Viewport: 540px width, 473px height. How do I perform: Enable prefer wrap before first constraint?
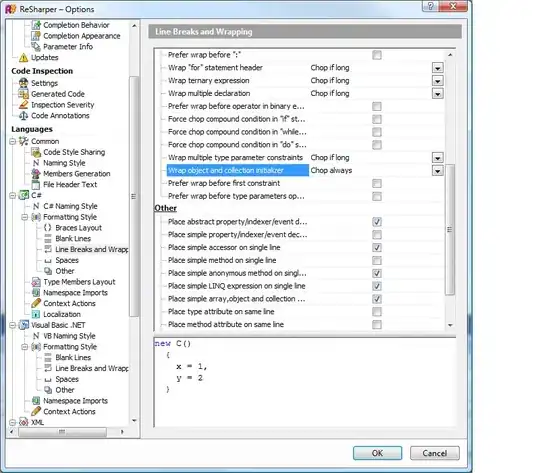377,183
